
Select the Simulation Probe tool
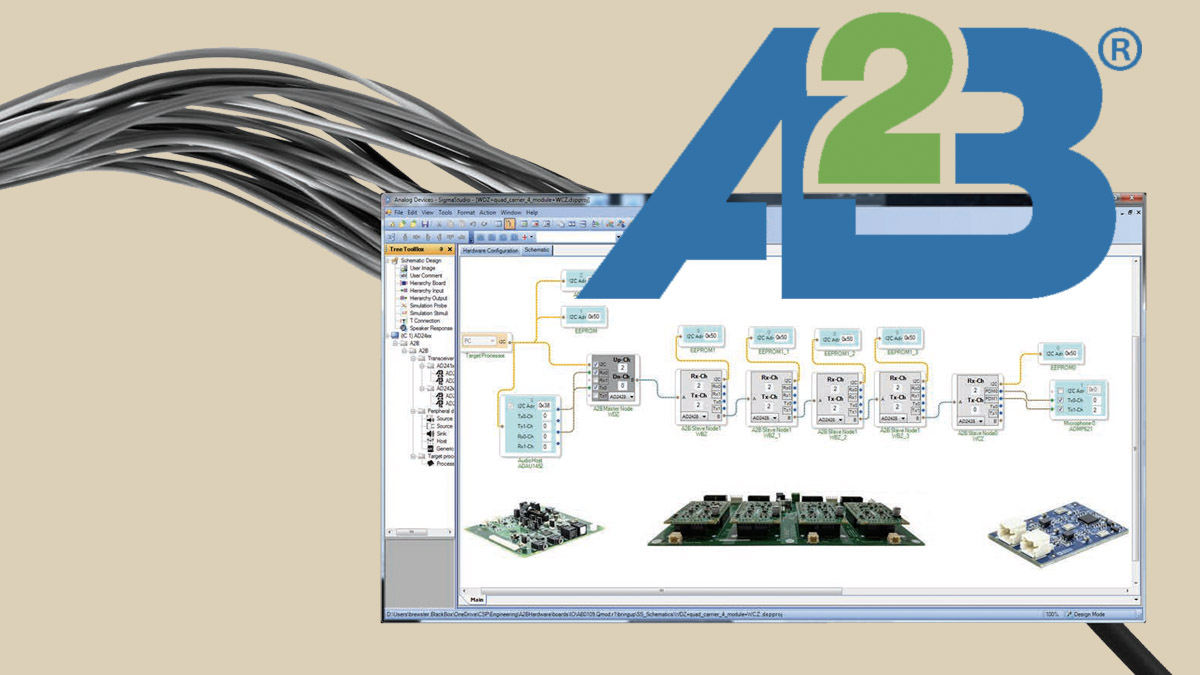(424, 305)
